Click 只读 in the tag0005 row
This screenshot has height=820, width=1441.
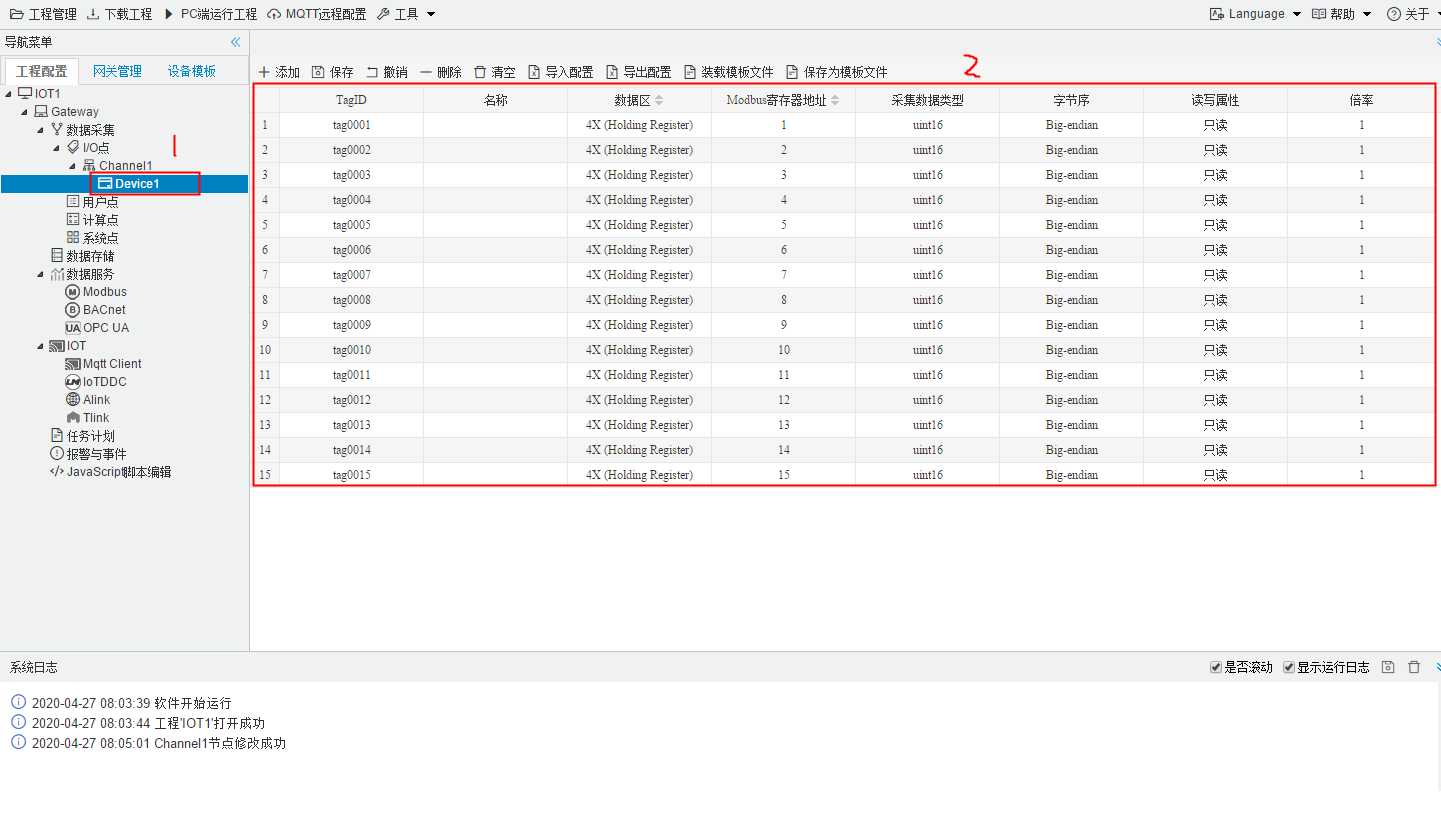coord(1215,225)
